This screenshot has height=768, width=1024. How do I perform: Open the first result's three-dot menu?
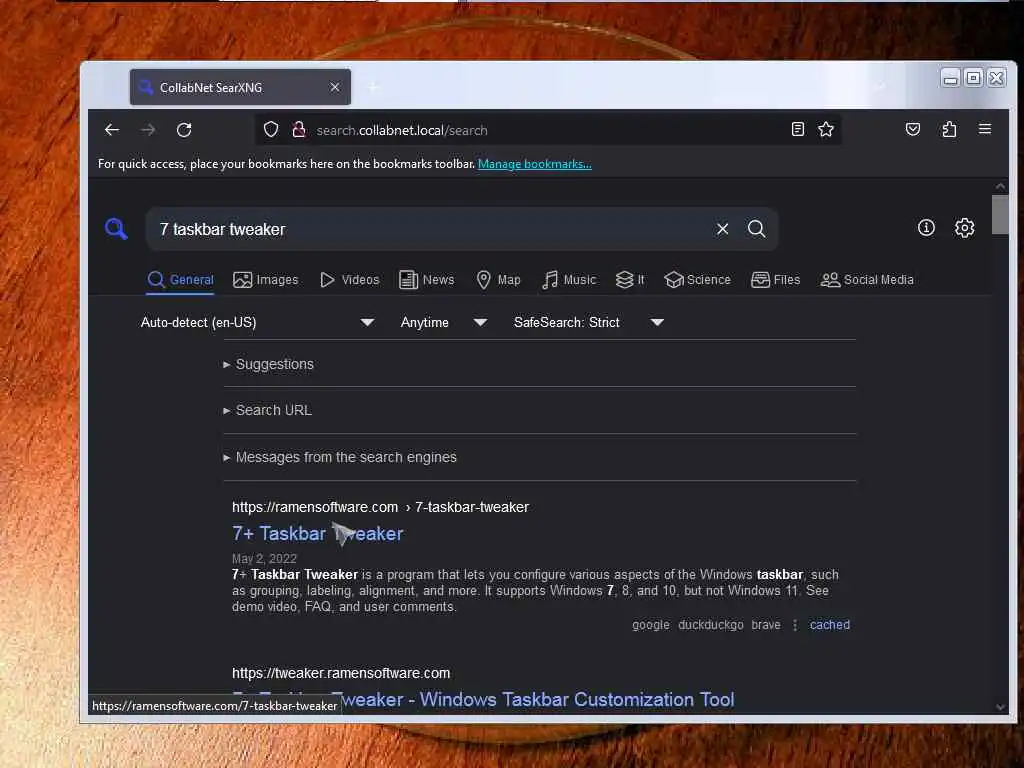point(795,625)
